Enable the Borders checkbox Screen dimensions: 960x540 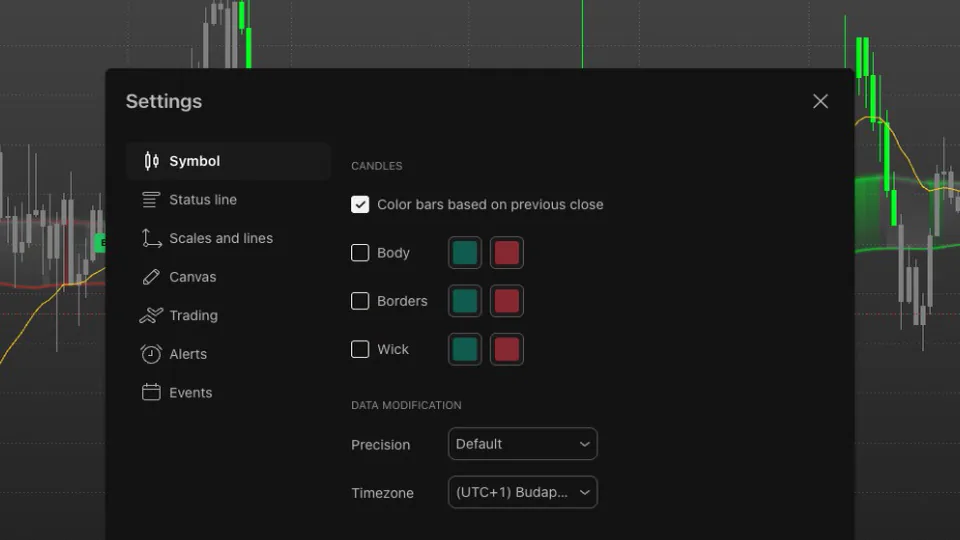(x=360, y=301)
